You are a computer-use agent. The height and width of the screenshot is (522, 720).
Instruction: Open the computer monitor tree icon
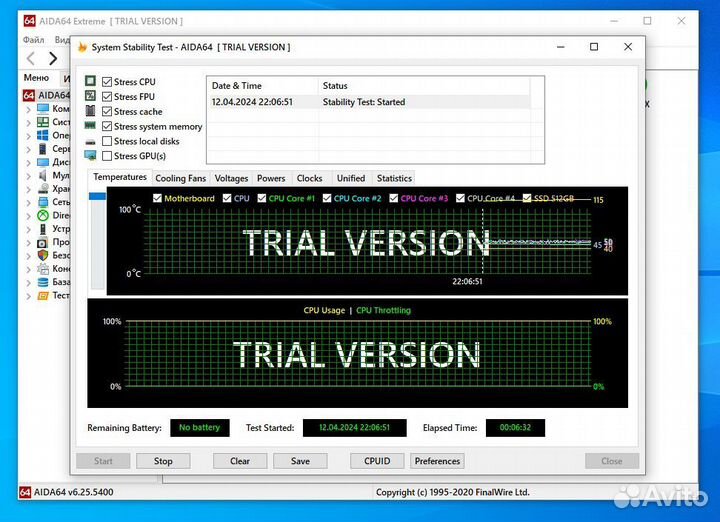coord(43,108)
